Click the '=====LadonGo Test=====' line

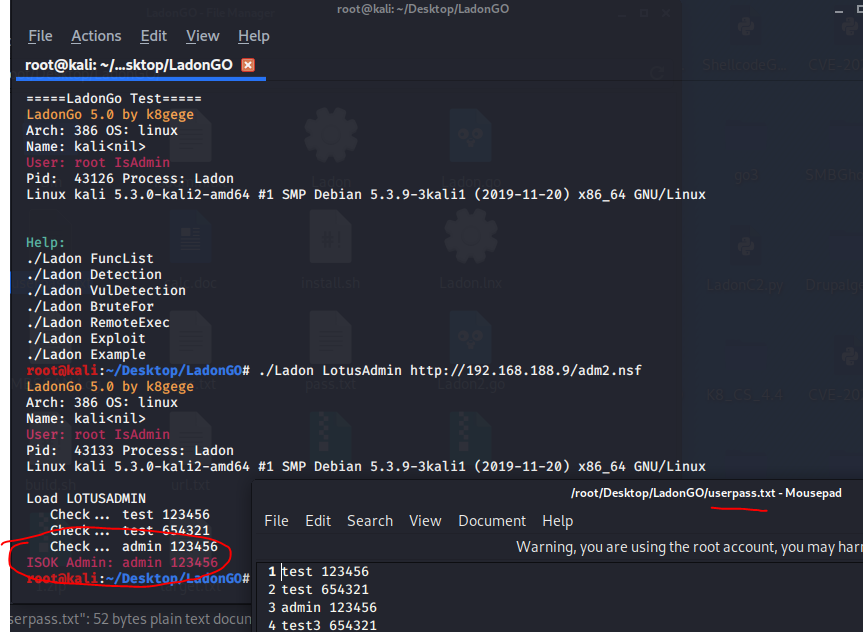(x=114, y=99)
